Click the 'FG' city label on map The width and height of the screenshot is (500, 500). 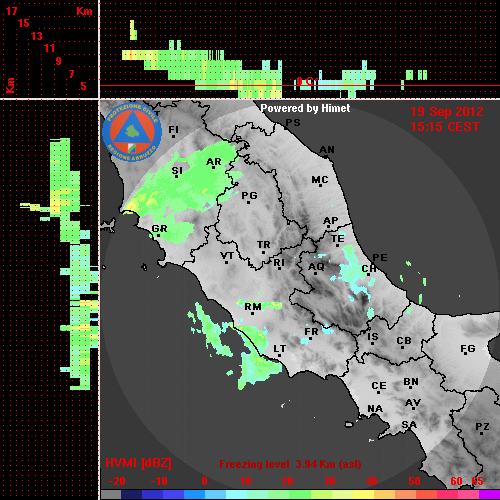pos(468,349)
